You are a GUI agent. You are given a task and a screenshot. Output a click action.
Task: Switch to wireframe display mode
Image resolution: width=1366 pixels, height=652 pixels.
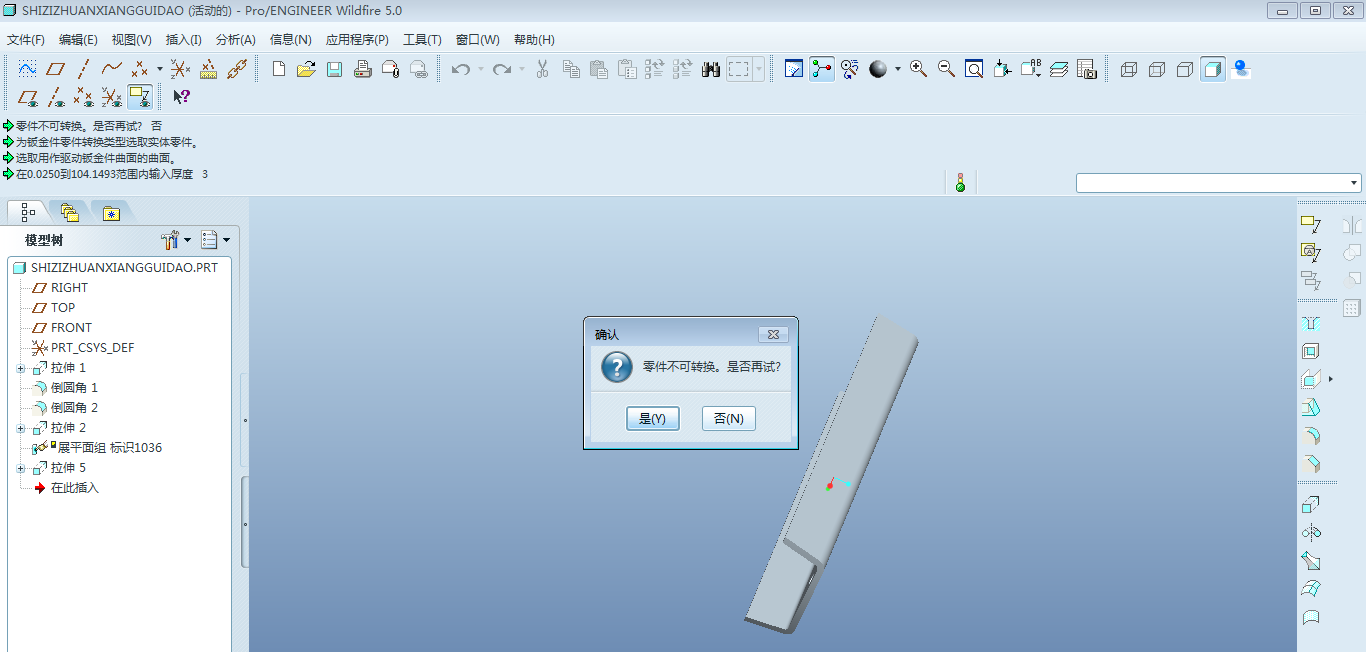pos(1129,69)
